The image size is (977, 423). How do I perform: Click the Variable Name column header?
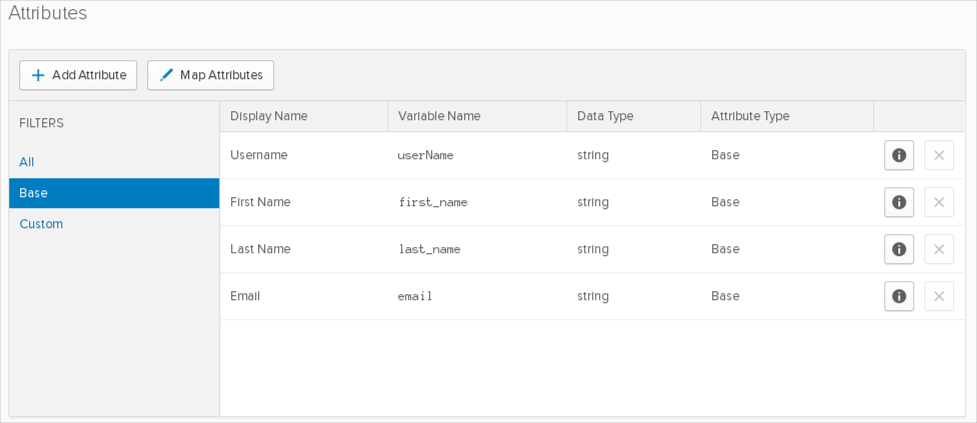click(439, 116)
